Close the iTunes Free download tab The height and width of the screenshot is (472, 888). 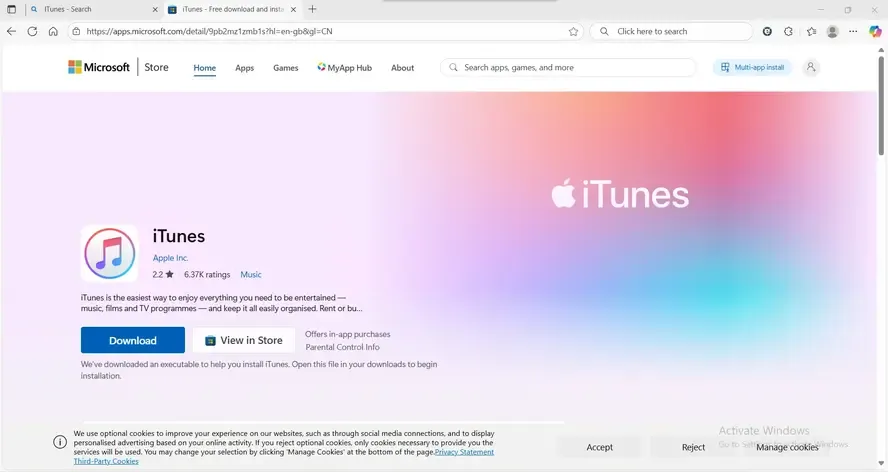293,9
